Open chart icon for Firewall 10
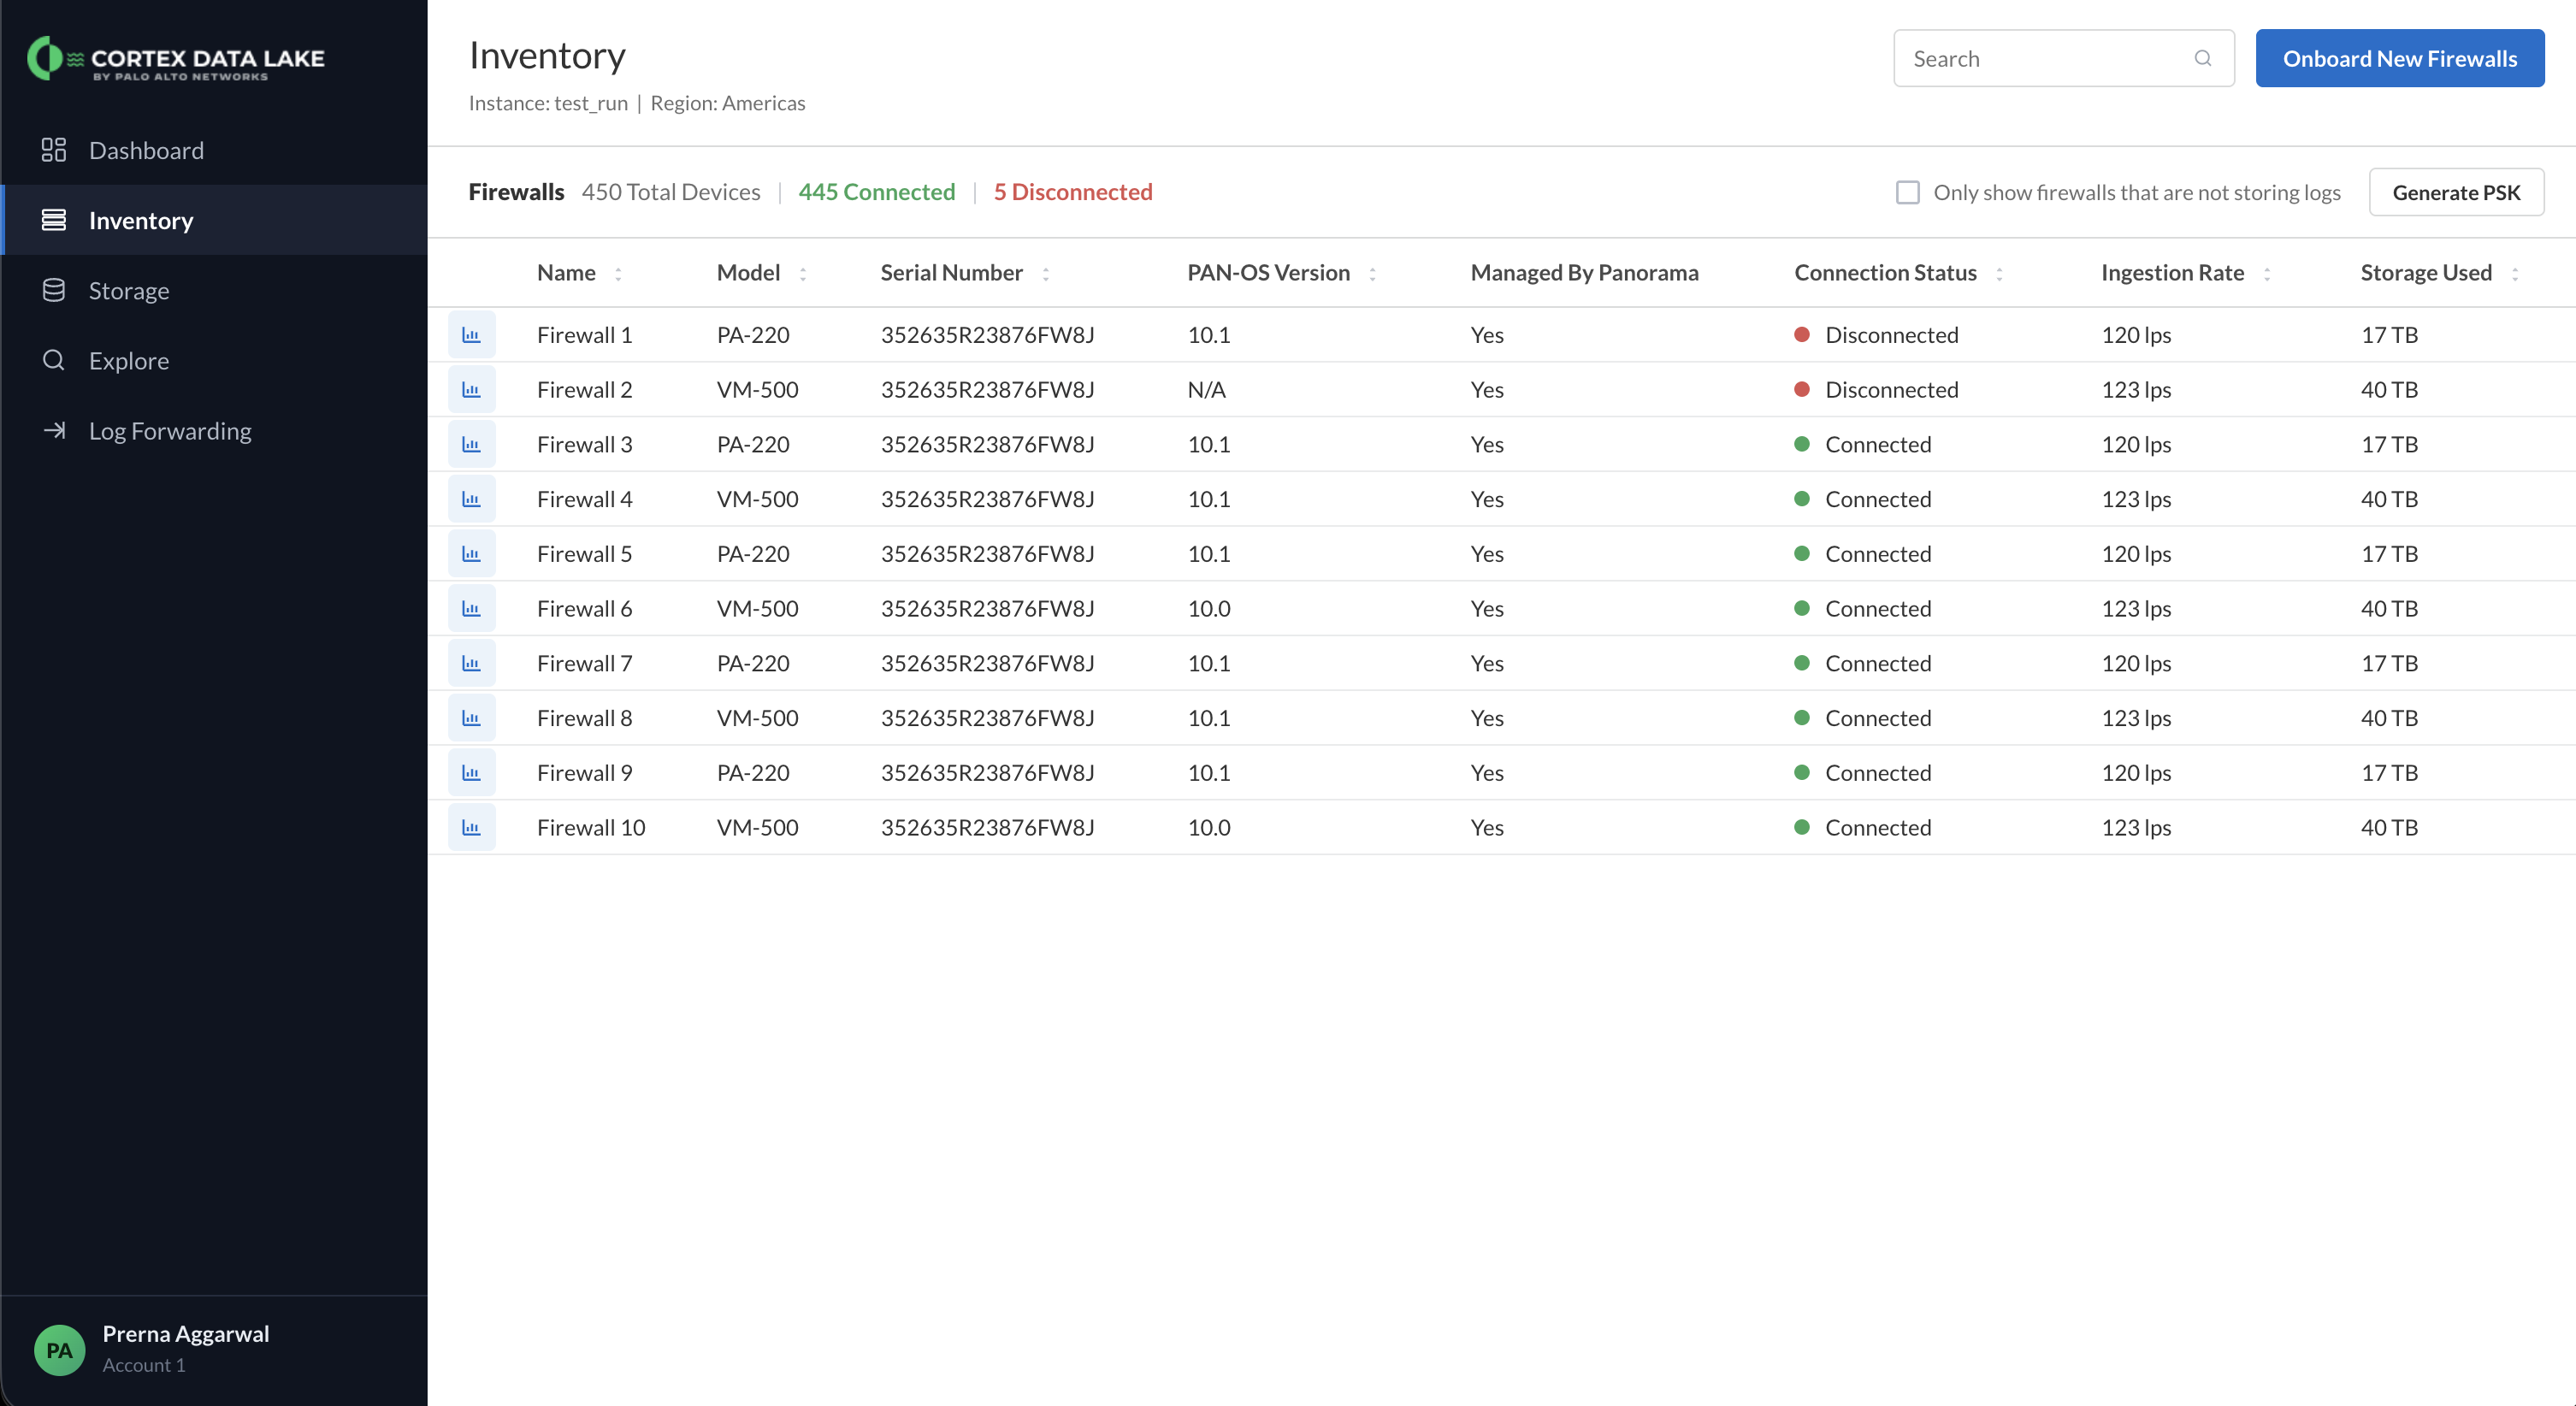 pyautogui.click(x=471, y=828)
